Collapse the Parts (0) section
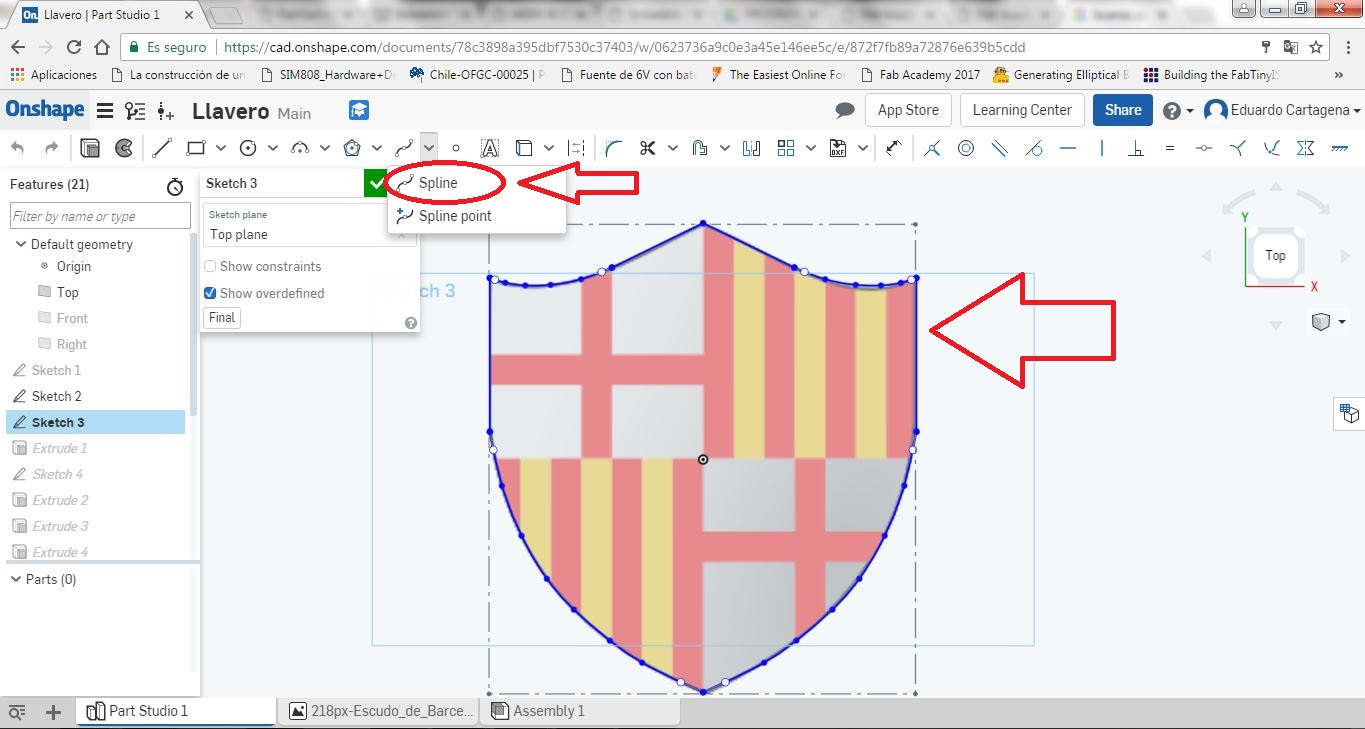Screen dimensions: 1365x729 15,579
